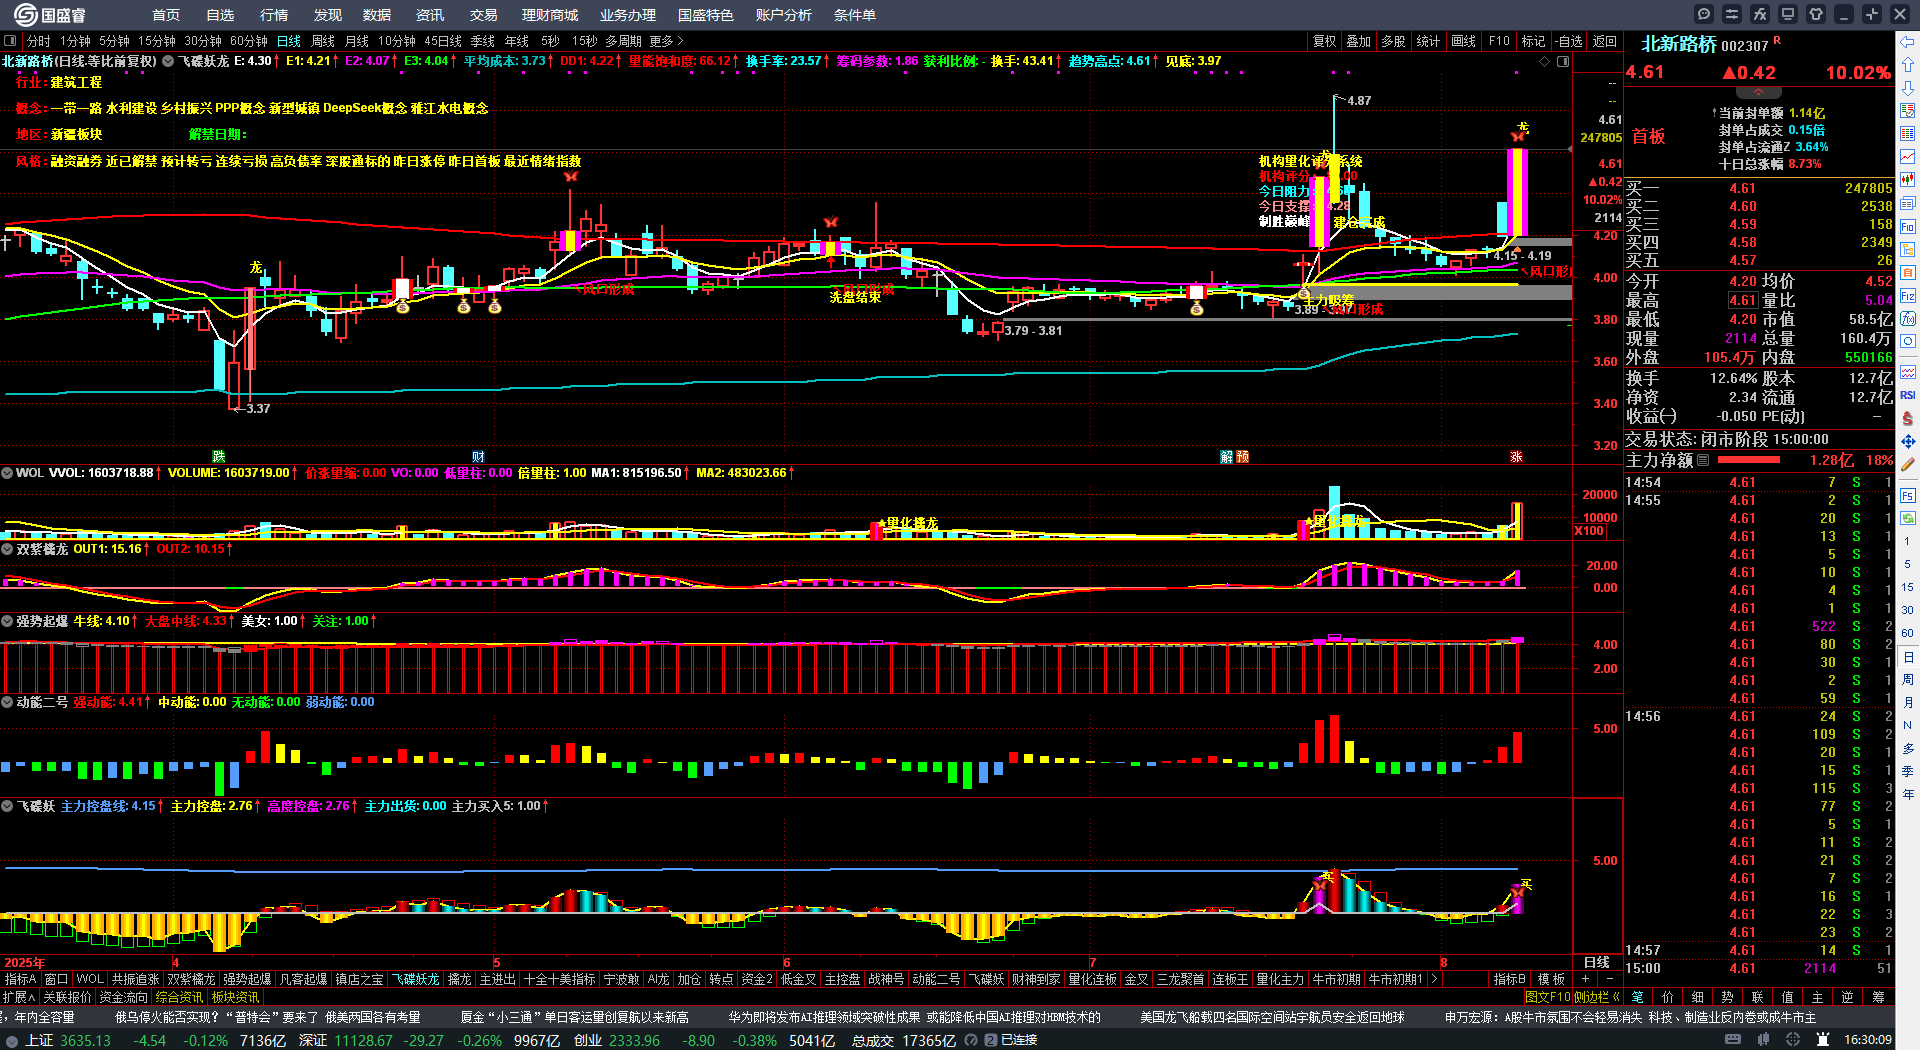Click the F10 icon in right sidebar
Viewport: 1920px width, 1050px height.
pyautogui.click(x=1908, y=226)
